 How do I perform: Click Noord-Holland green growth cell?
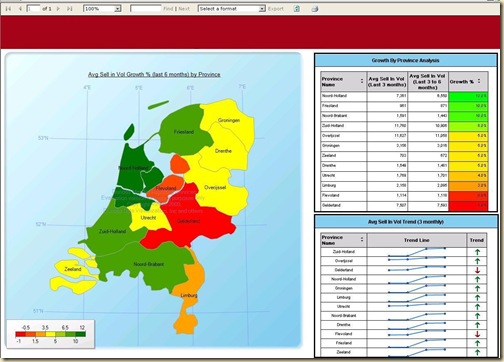(x=468, y=96)
